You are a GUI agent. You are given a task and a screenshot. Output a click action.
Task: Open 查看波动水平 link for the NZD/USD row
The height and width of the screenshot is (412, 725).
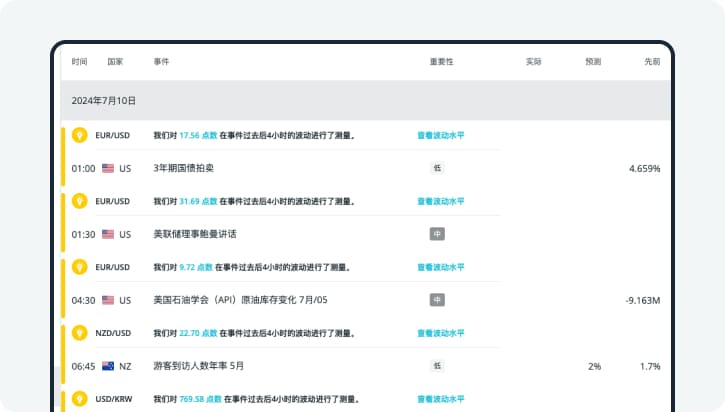(440, 333)
